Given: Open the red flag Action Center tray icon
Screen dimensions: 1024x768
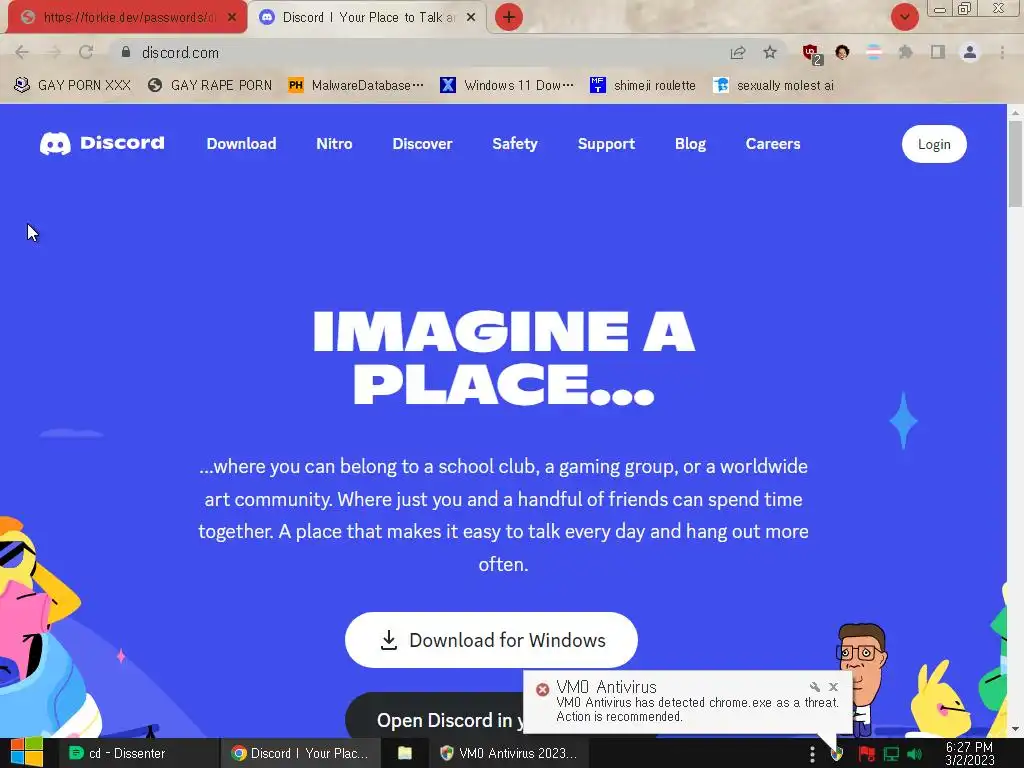Looking at the screenshot, I should point(866,754).
